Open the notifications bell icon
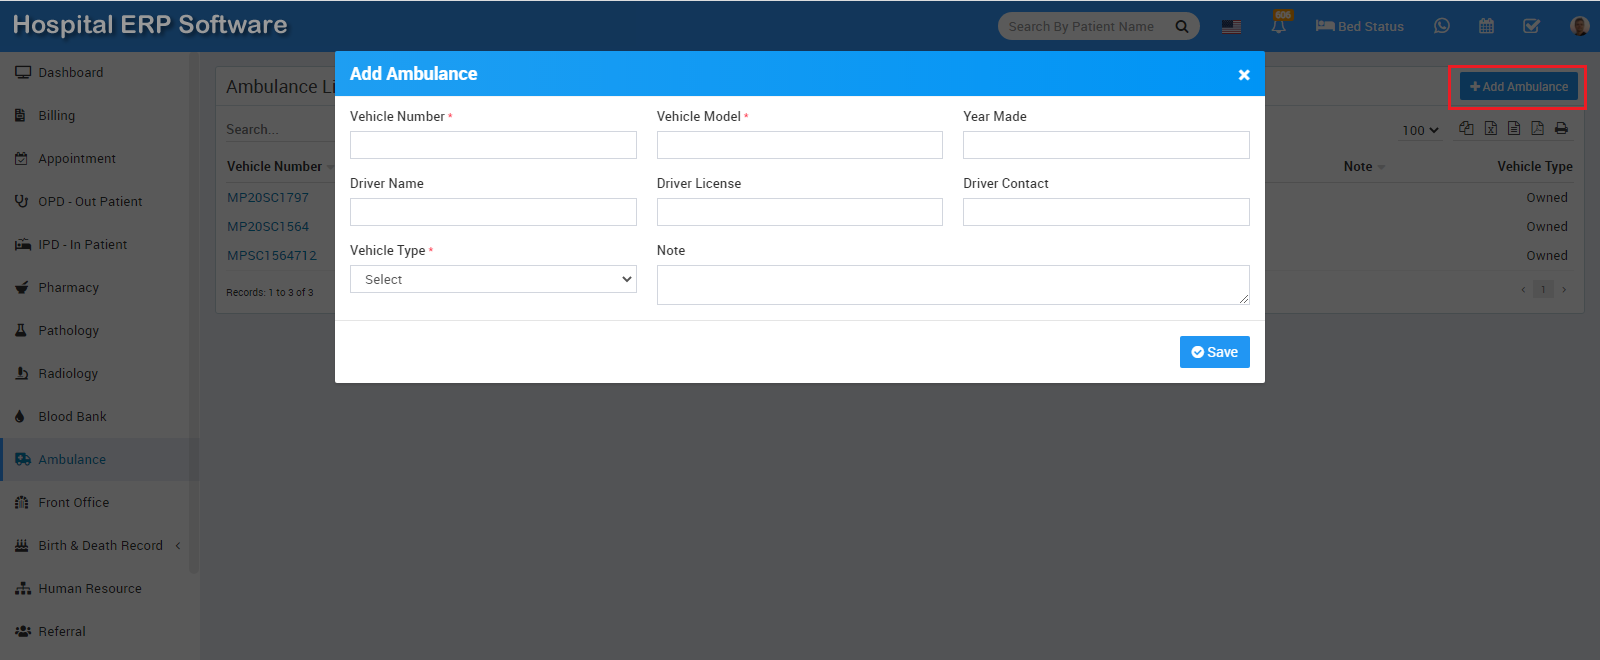The width and height of the screenshot is (1600, 660). (x=1279, y=25)
